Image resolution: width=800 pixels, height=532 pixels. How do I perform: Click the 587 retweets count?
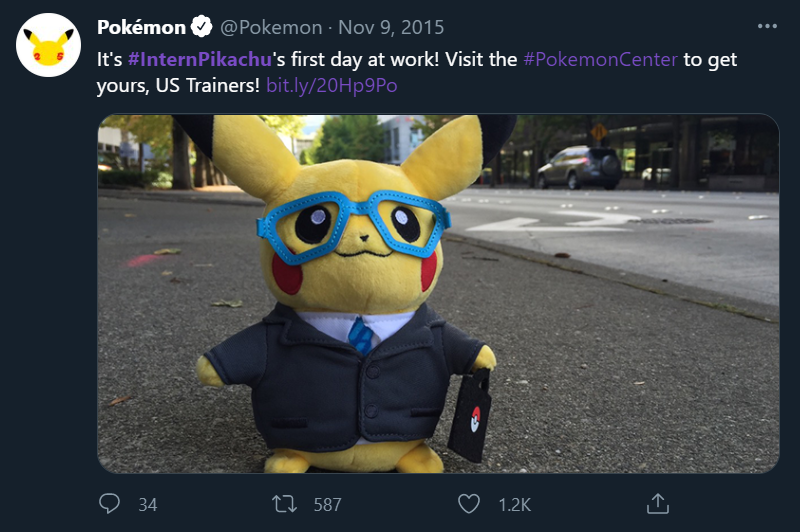point(328,505)
